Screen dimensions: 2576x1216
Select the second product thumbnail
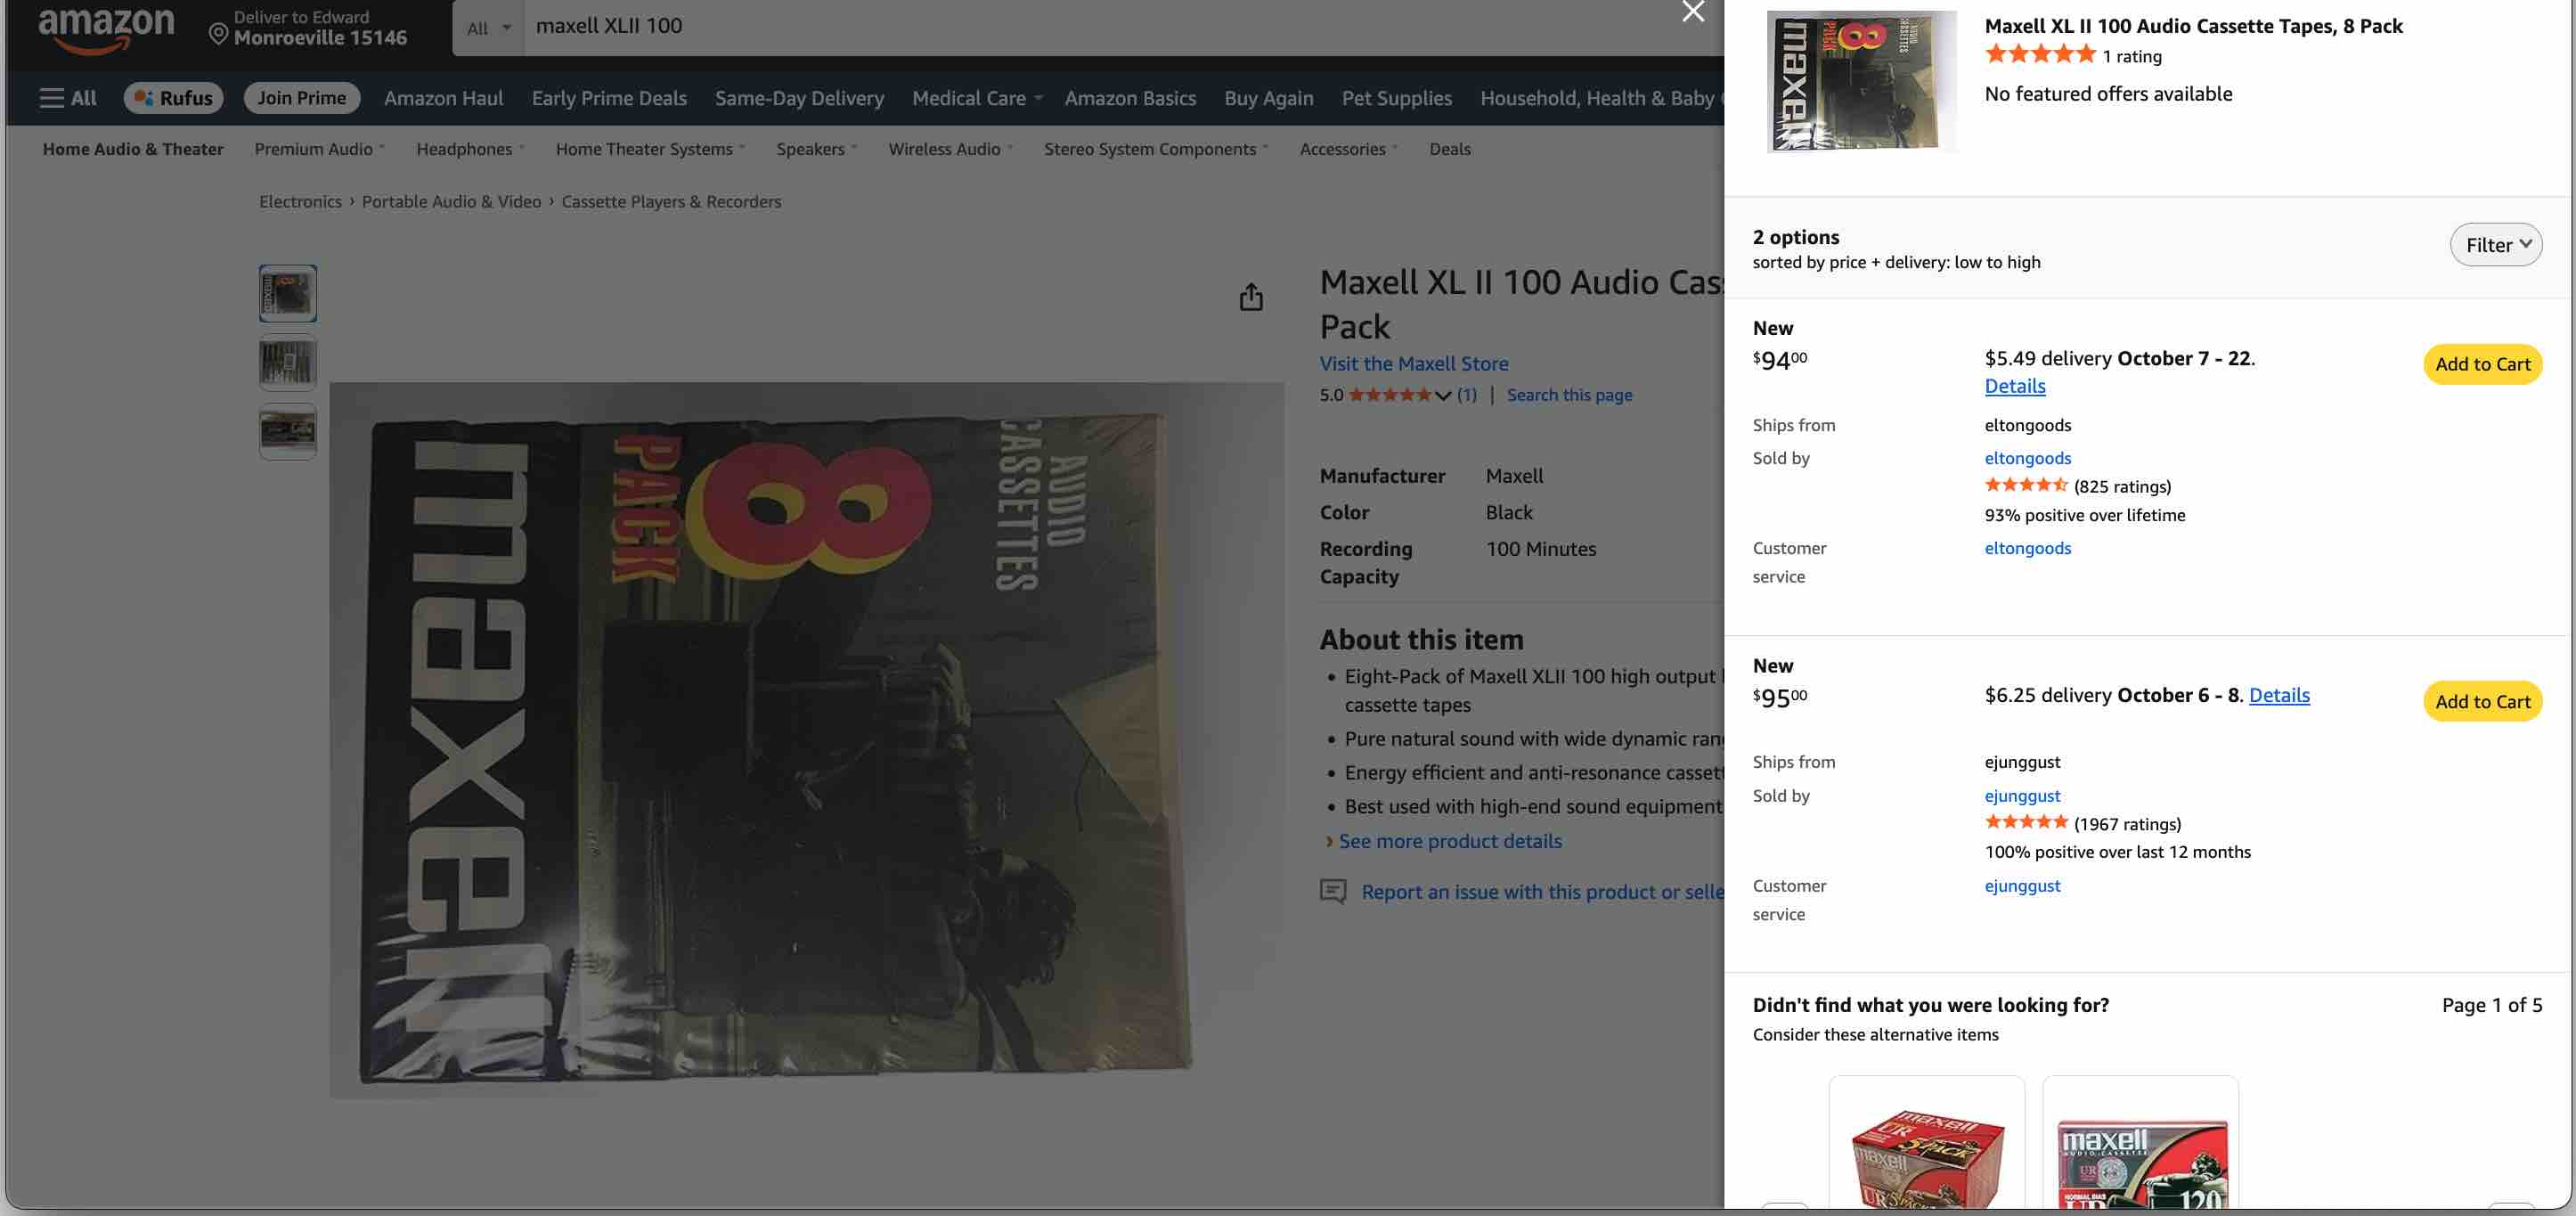(288, 362)
